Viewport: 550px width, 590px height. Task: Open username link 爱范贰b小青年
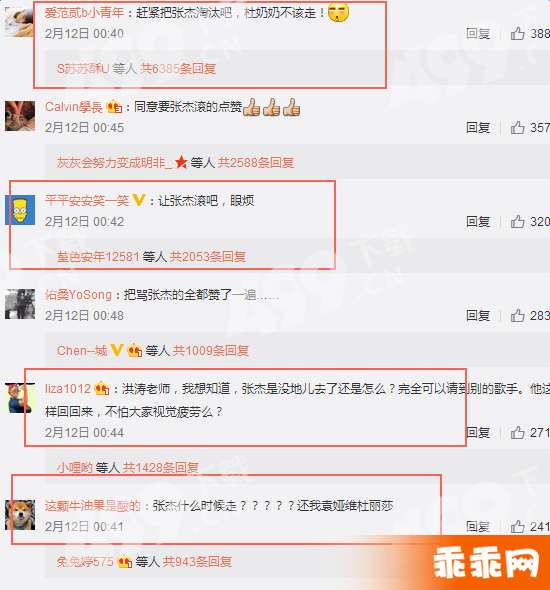click(84, 13)
